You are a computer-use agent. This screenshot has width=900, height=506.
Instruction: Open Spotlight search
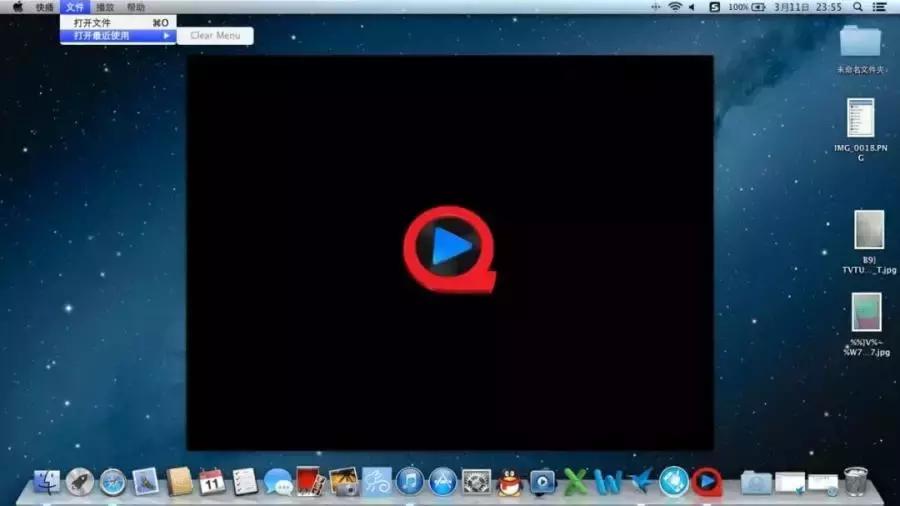[858, 7]
